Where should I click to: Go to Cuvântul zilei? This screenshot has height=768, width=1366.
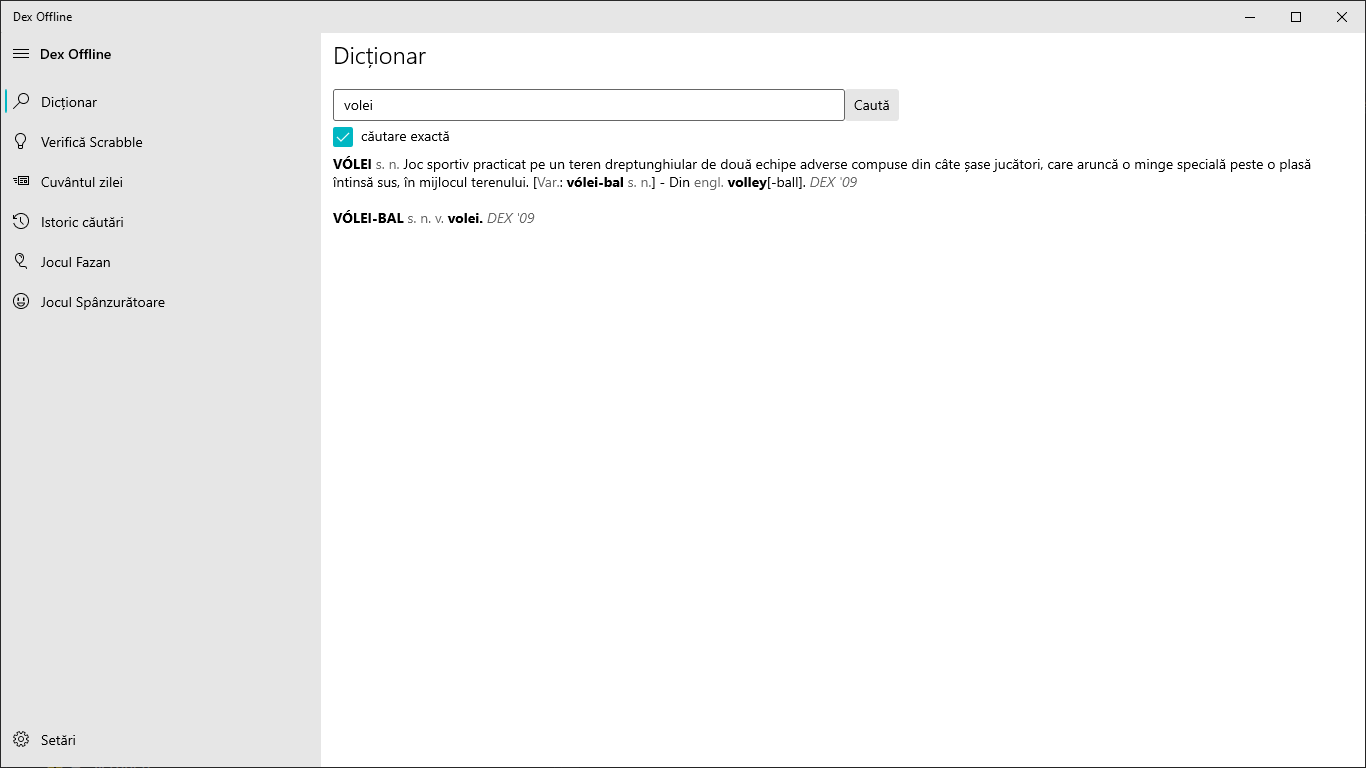(161, 182)
